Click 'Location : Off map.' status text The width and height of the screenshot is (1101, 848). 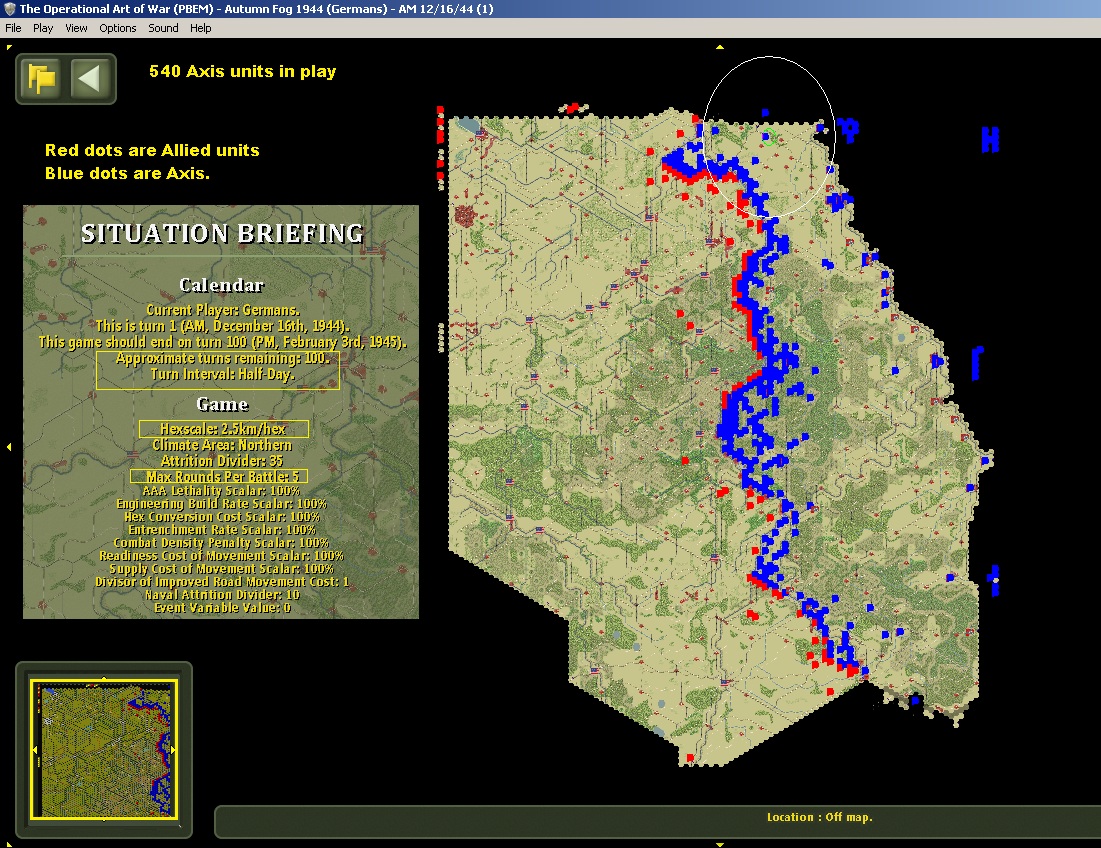tap(819, 817)
